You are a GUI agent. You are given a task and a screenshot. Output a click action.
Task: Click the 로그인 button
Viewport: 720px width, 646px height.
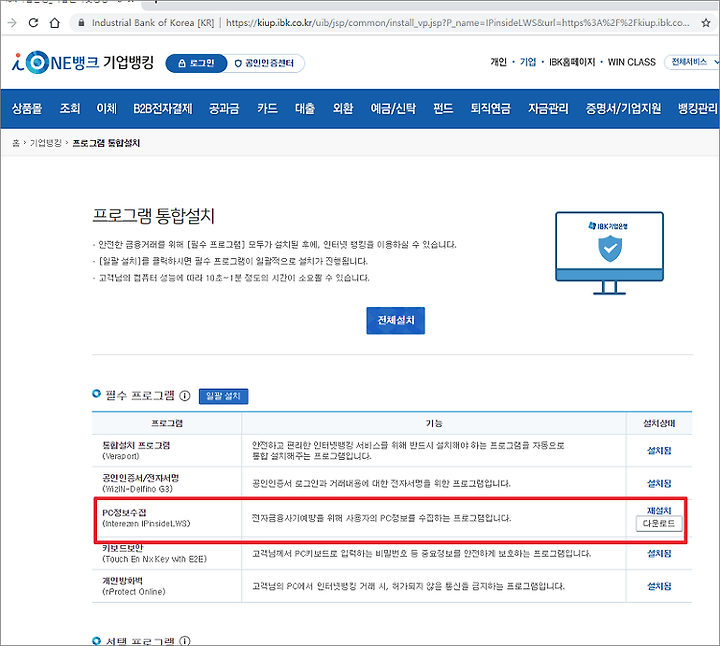point(197,63)
